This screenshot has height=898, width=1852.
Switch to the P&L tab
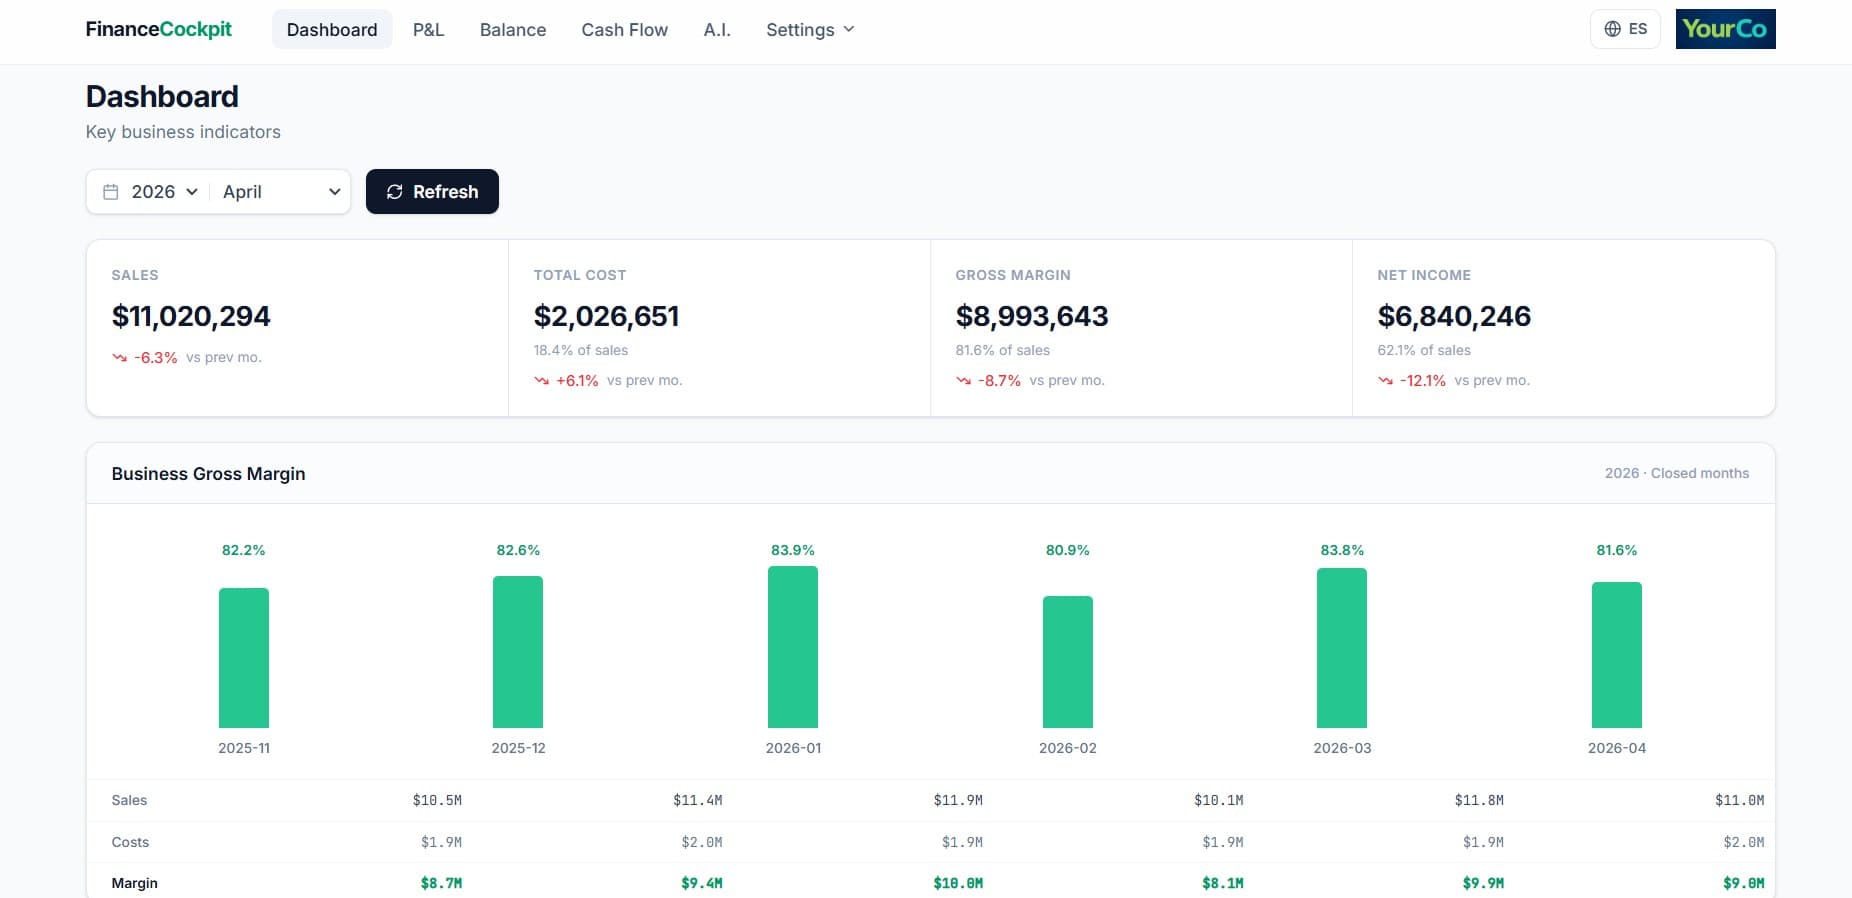point(428,30)
